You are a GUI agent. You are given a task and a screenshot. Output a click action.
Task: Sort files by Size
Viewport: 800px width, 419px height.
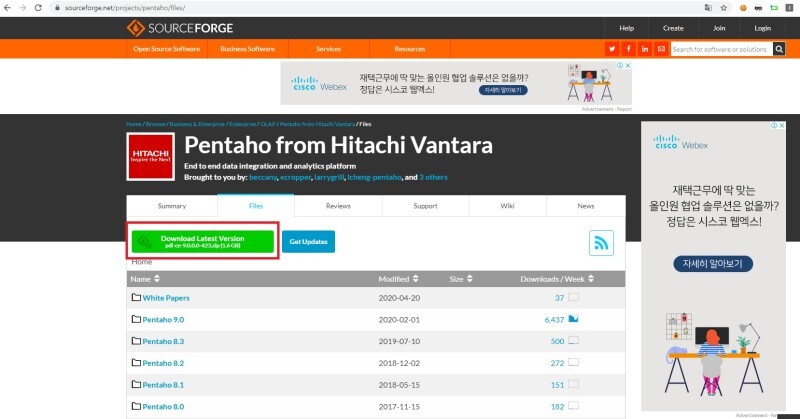pyautogui.click(x=461, y=279)
